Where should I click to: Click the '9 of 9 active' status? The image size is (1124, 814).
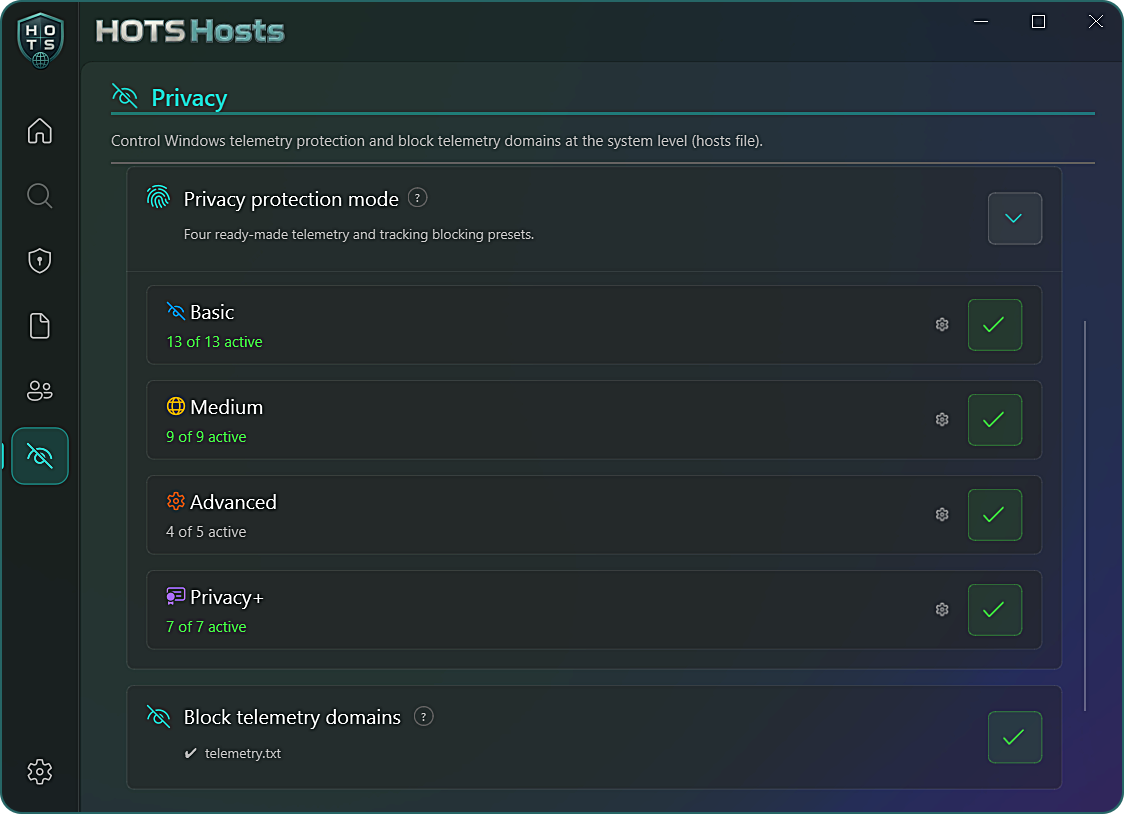click(x=206, y=437)
